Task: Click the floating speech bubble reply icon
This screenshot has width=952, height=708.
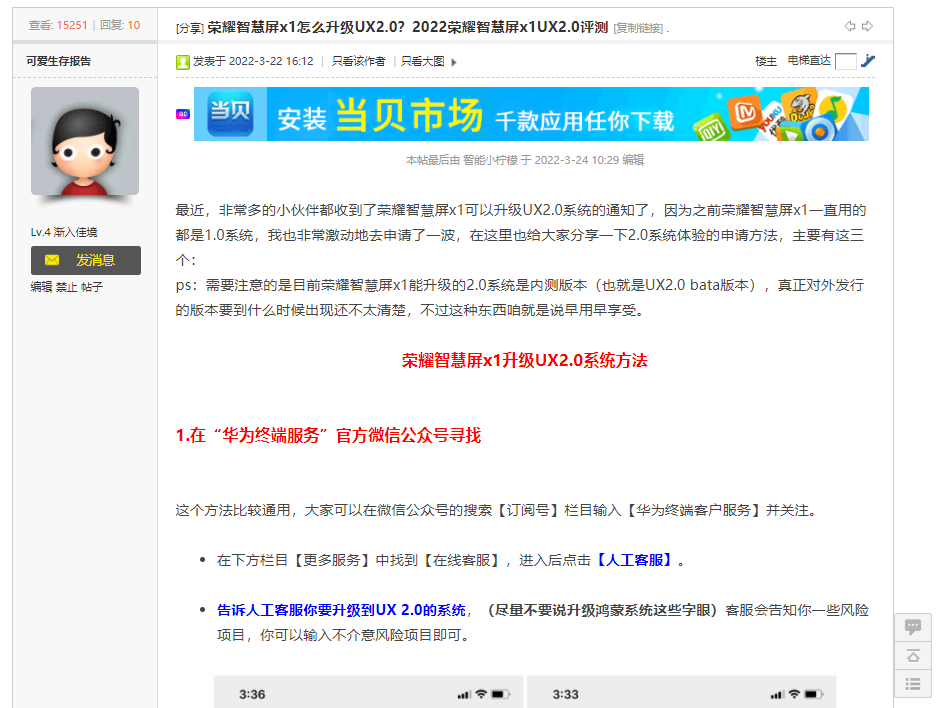Action: (x=913, y=627)
